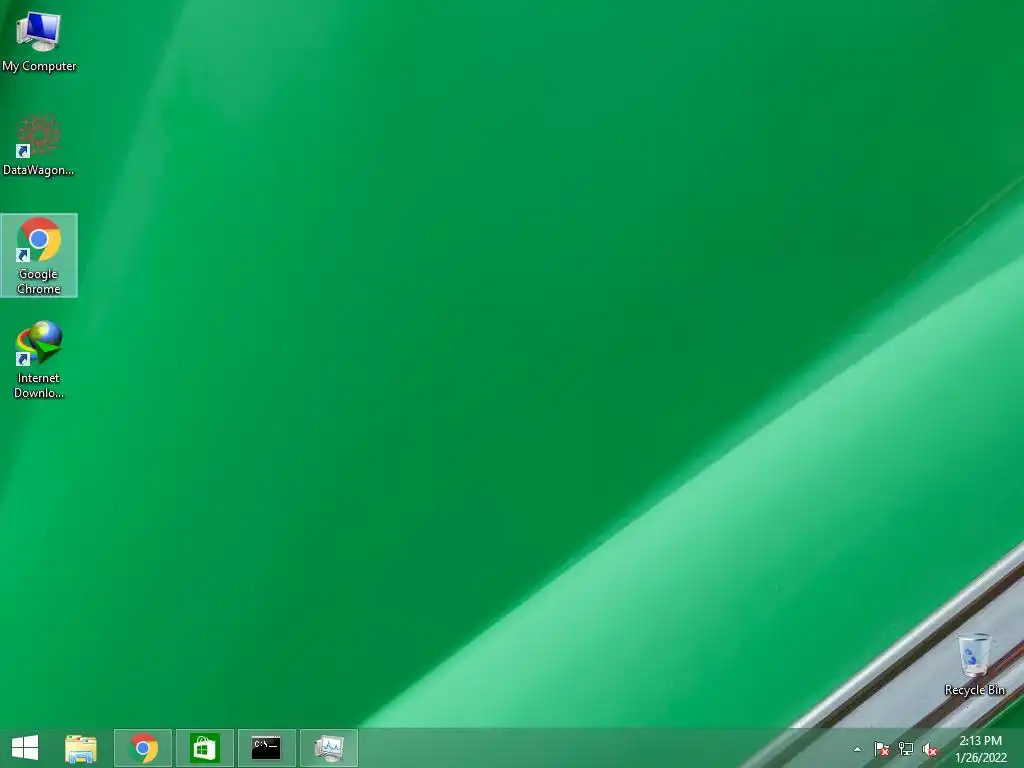
Task: Open File Explorer from the taskbar
Action: (81, 748)
